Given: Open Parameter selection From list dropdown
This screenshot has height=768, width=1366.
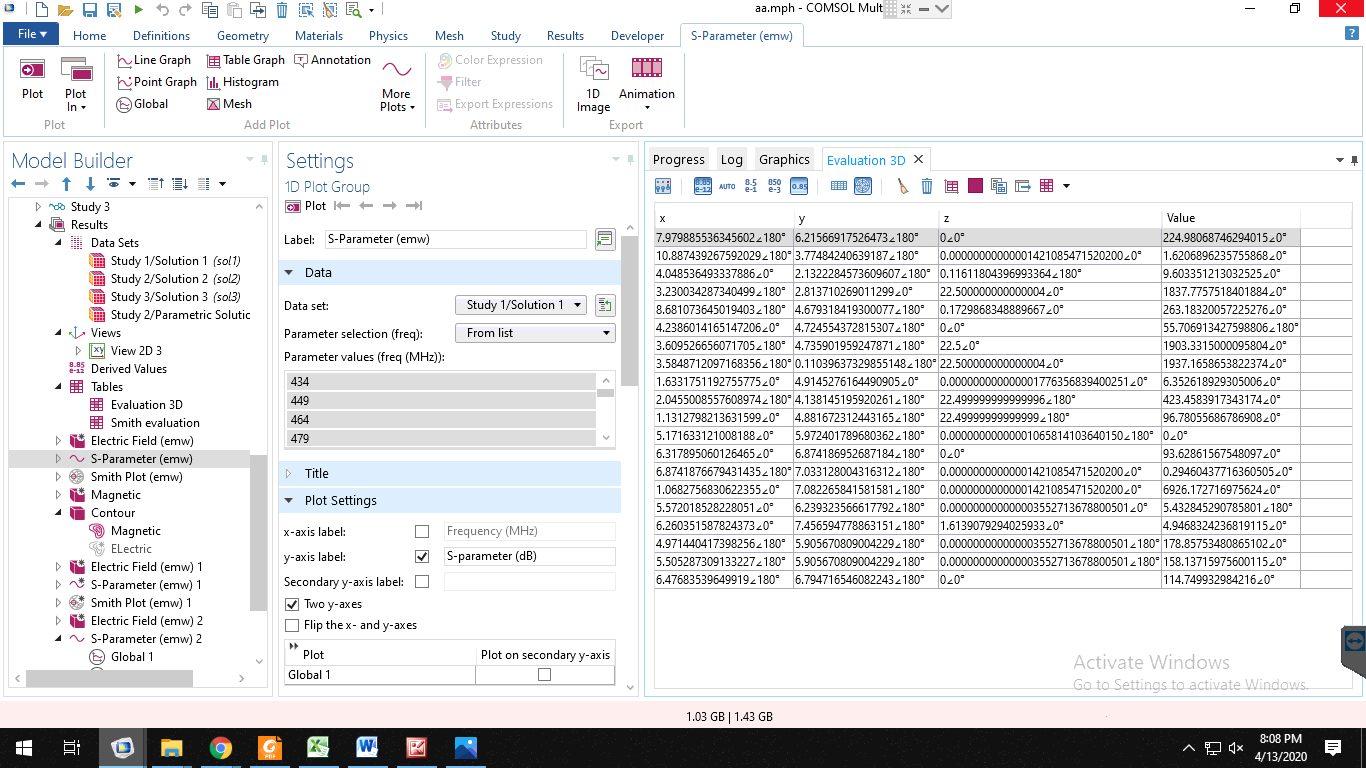Looking at the screenshot, I should 535,333.
